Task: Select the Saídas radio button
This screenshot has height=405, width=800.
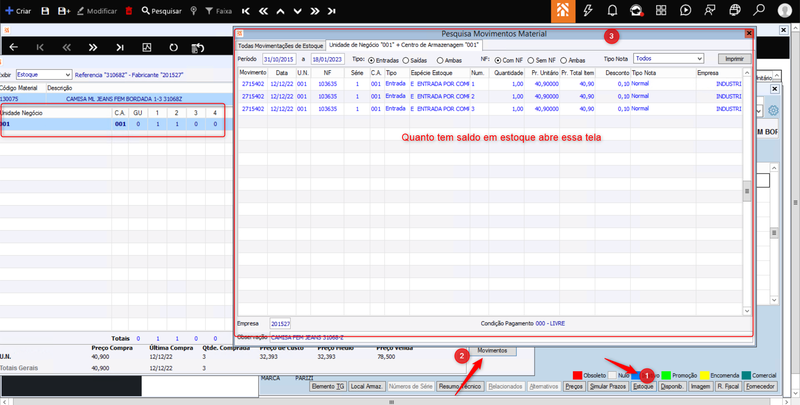Action: [x=406, y=60]
